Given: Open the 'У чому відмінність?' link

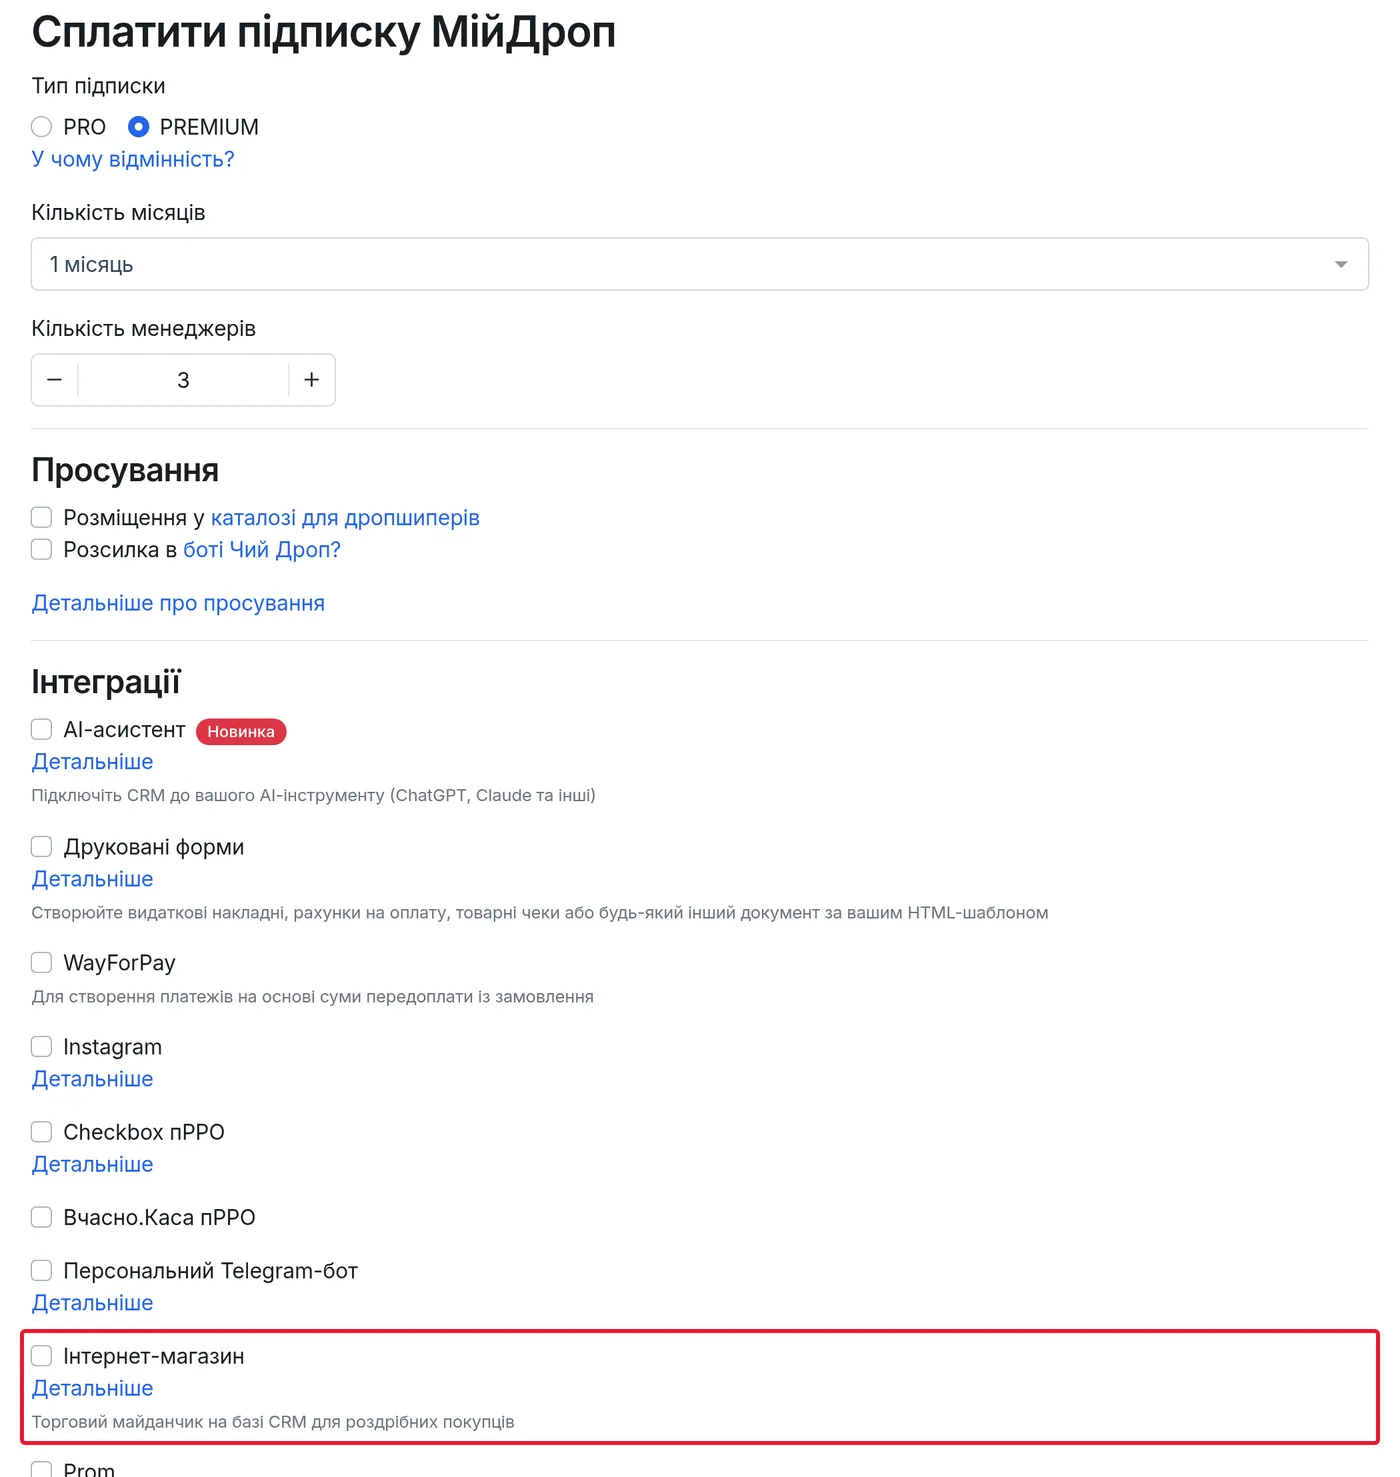Looking at the screenshot, I should [133, 159].
